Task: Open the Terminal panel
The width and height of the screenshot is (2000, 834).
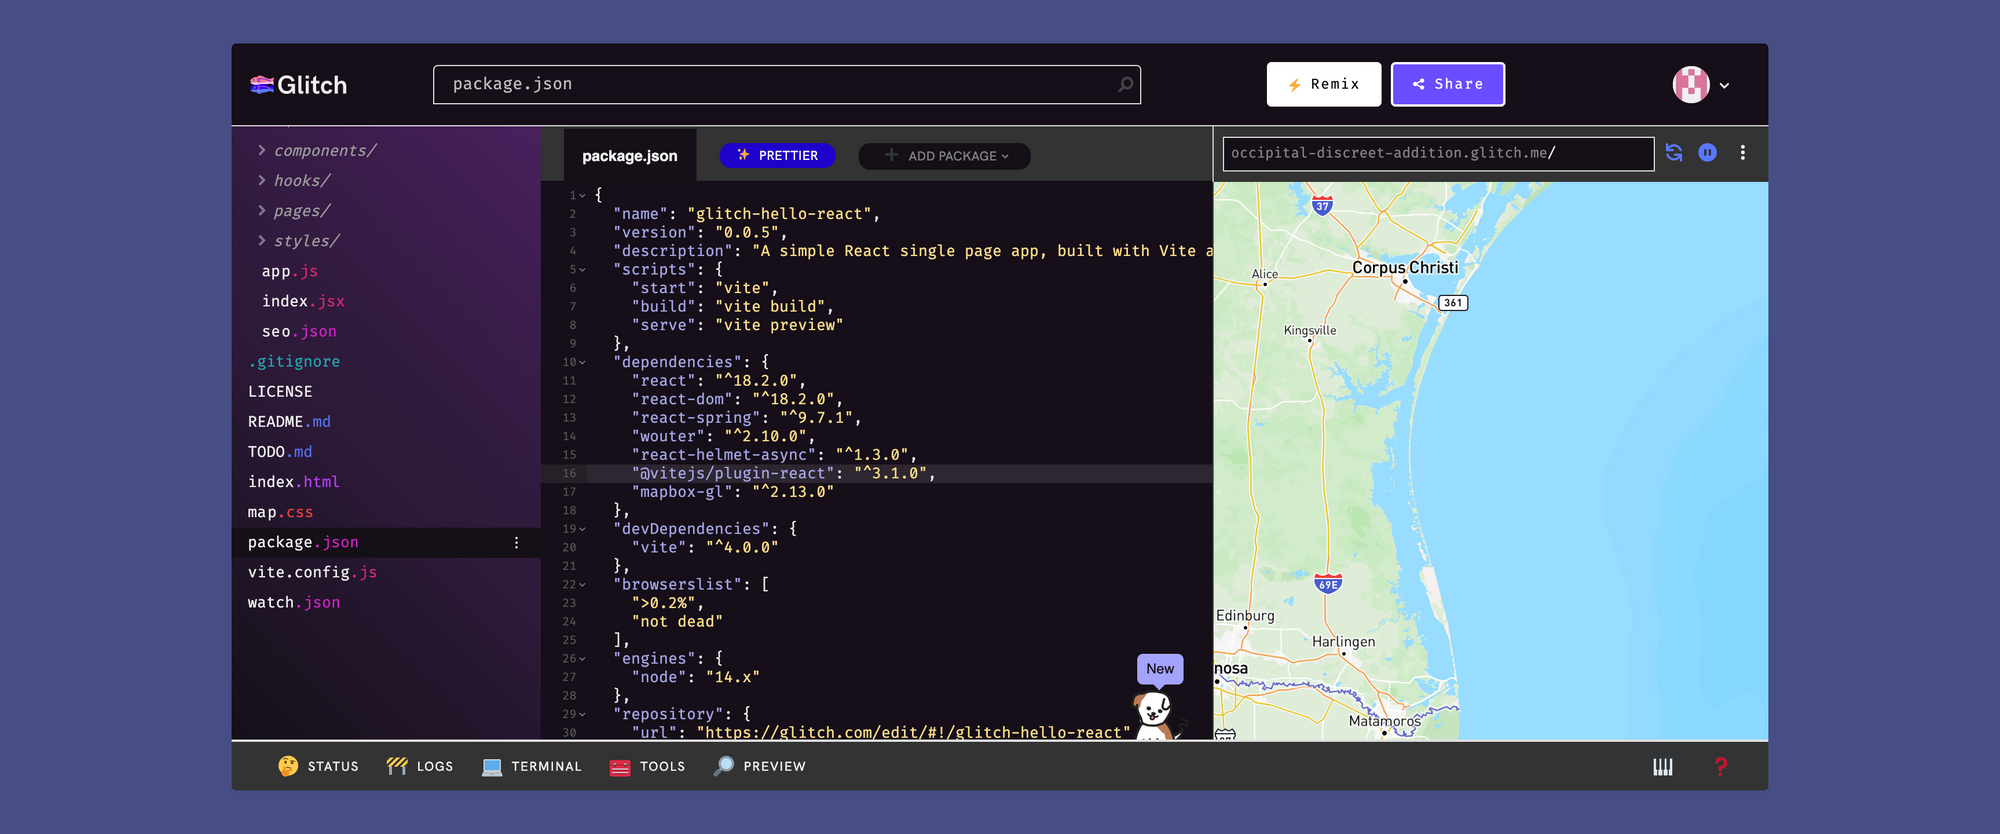Action: [x=531, y=767]
